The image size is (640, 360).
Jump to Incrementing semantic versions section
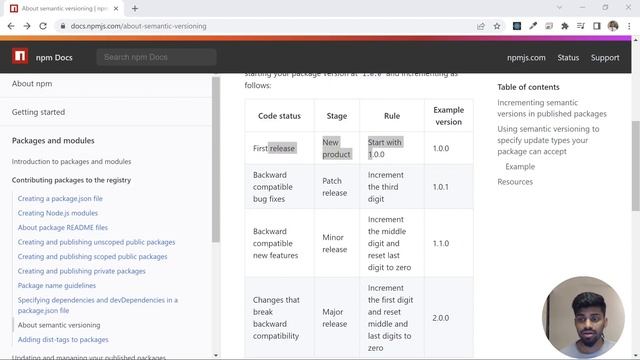click(552, 108)
